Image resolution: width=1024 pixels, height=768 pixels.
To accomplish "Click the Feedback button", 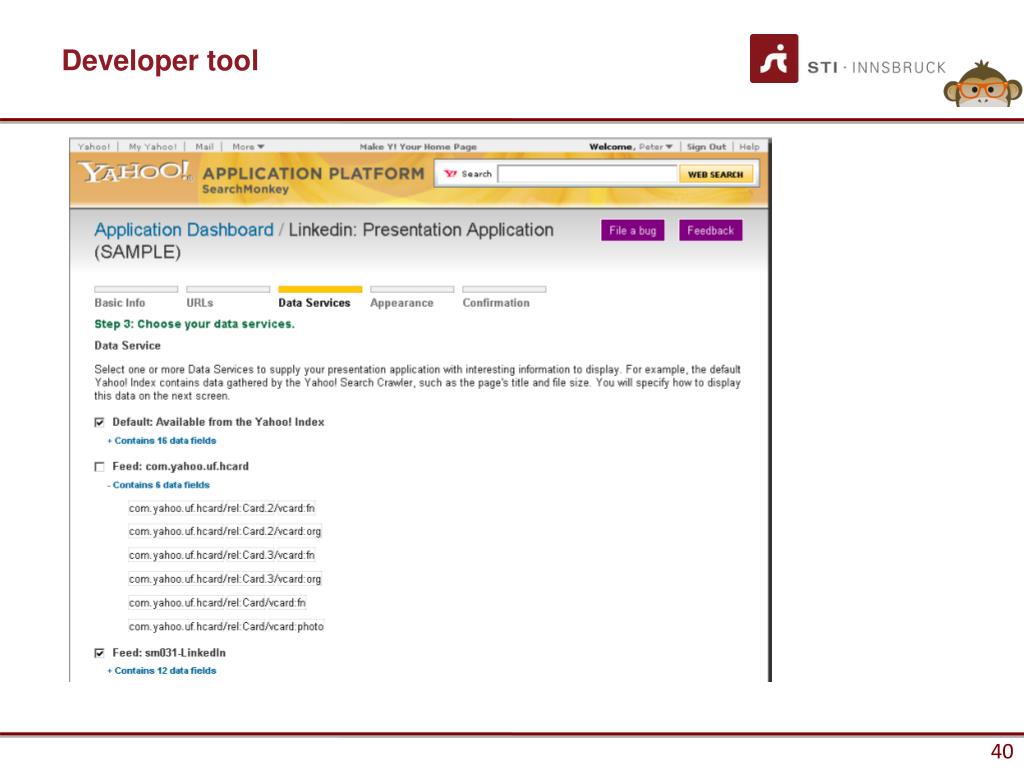I will [711, 231].
